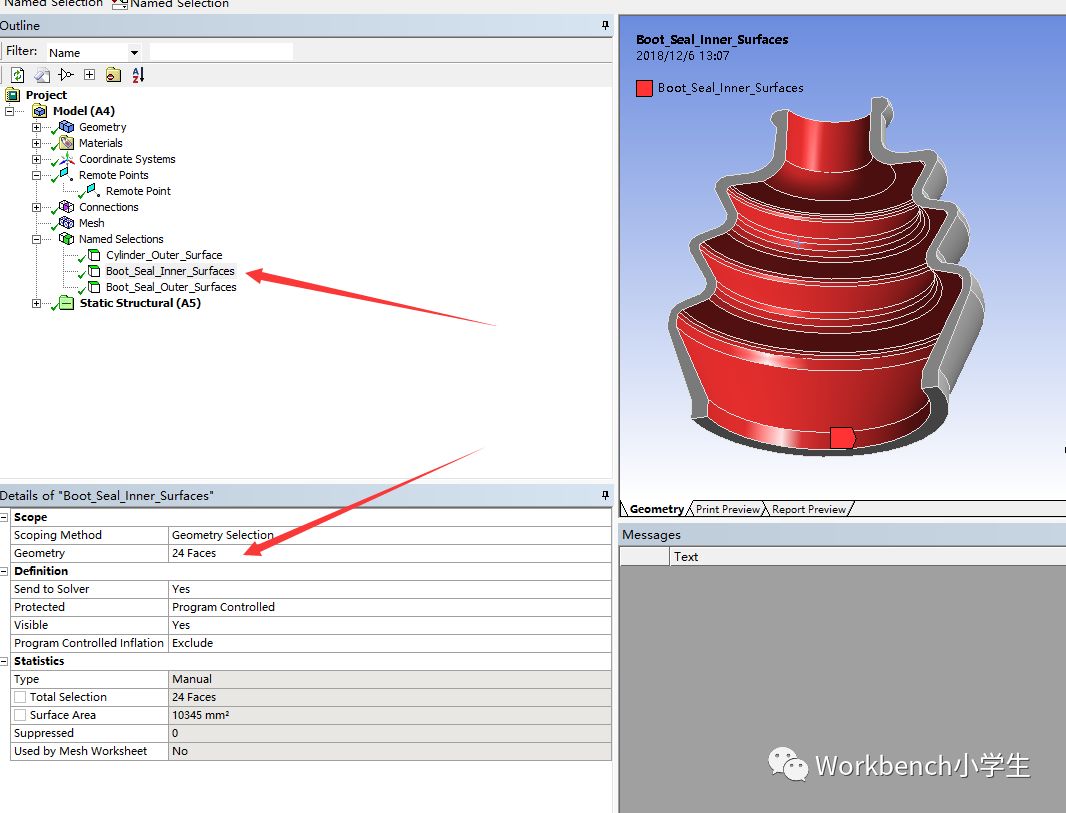Open the Filter Name dropdown
Viewport: 1066px width, 813px height.
134,52
